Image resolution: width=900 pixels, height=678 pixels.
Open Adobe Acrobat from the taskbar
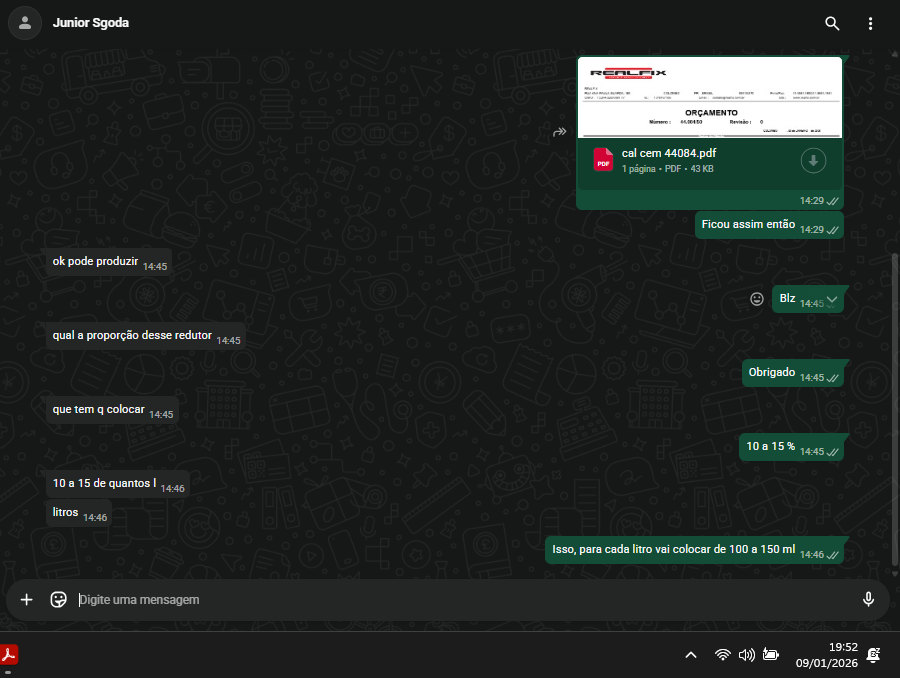click(10, 655)
